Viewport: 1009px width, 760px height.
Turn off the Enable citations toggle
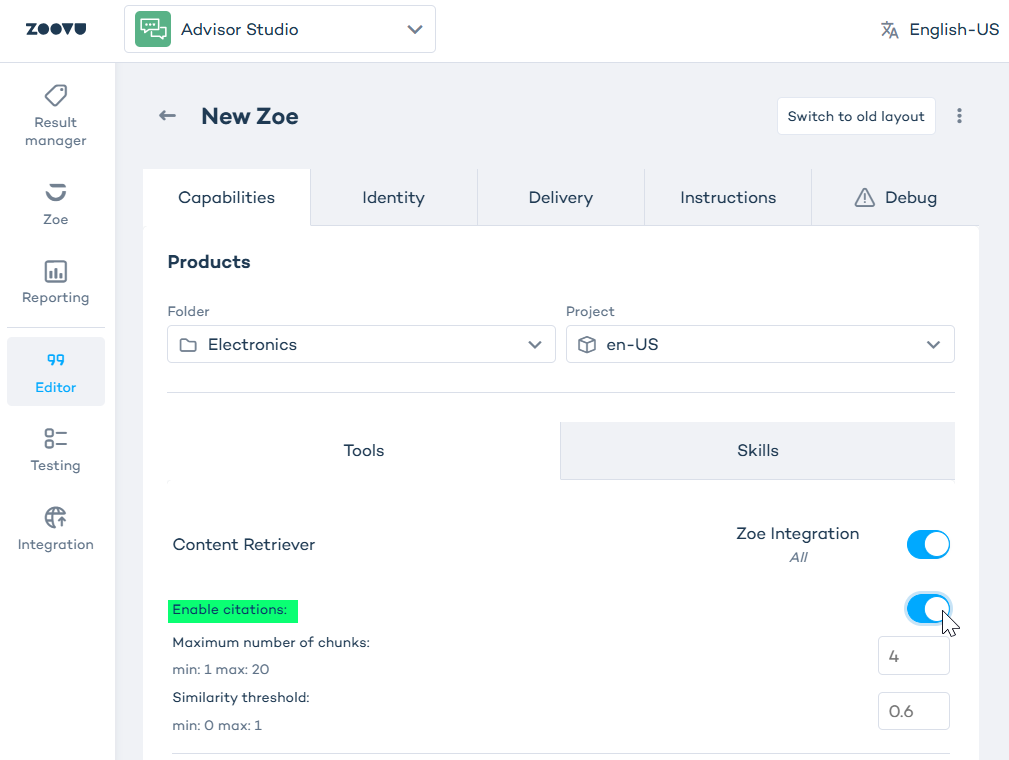point(928,608)
